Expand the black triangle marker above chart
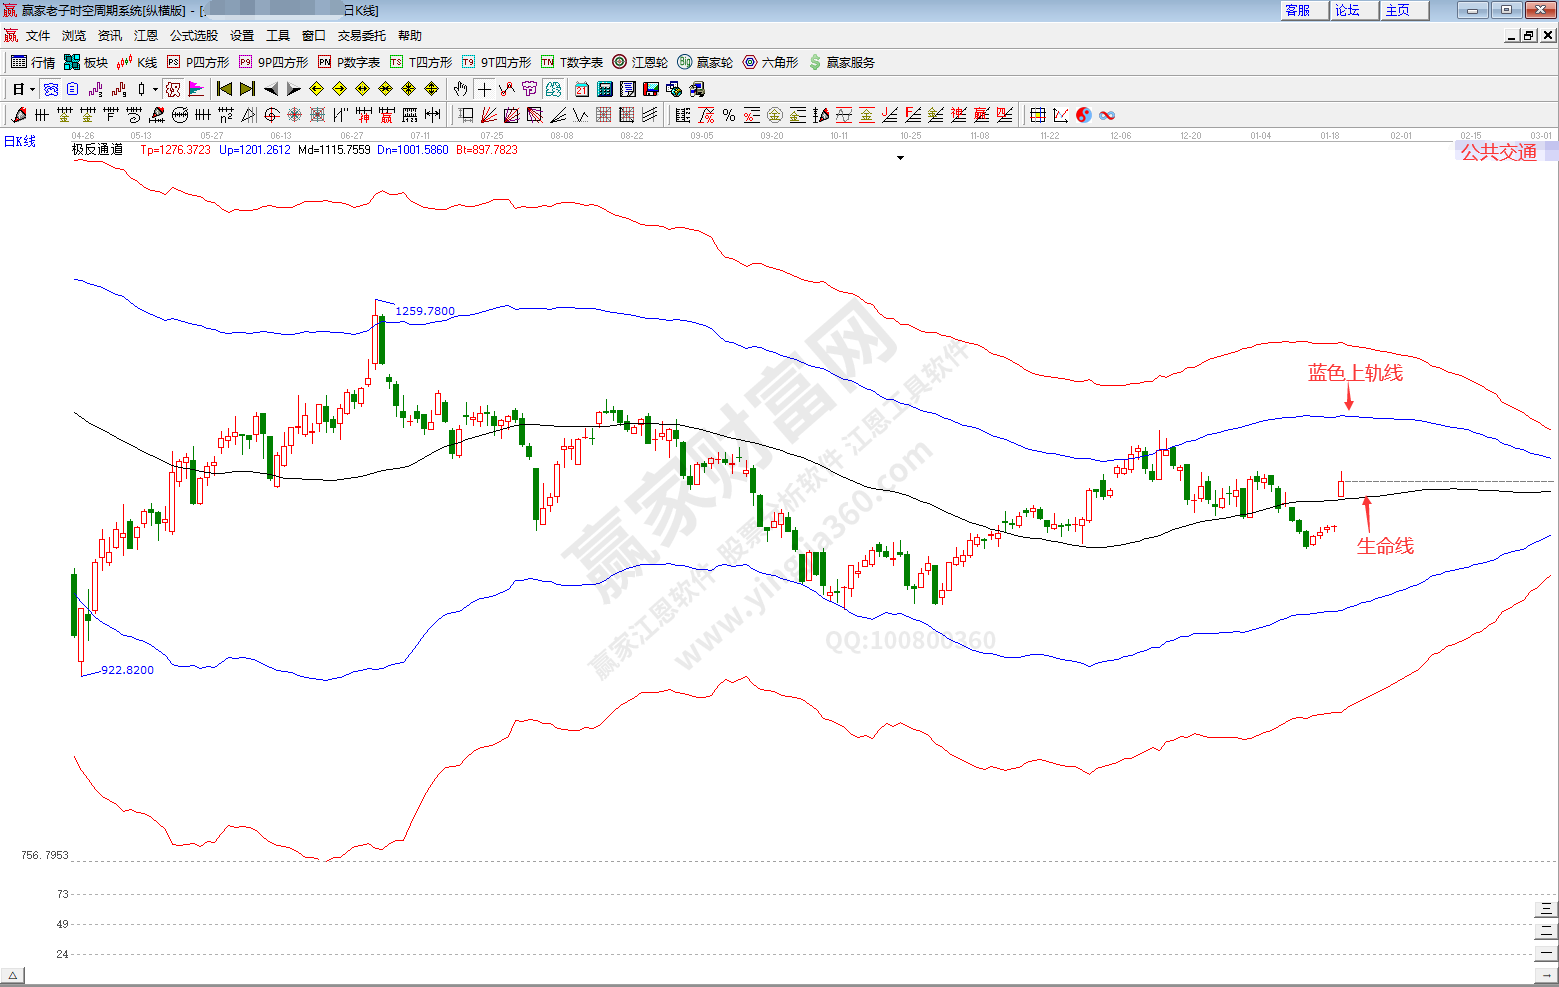 point(900,158)
